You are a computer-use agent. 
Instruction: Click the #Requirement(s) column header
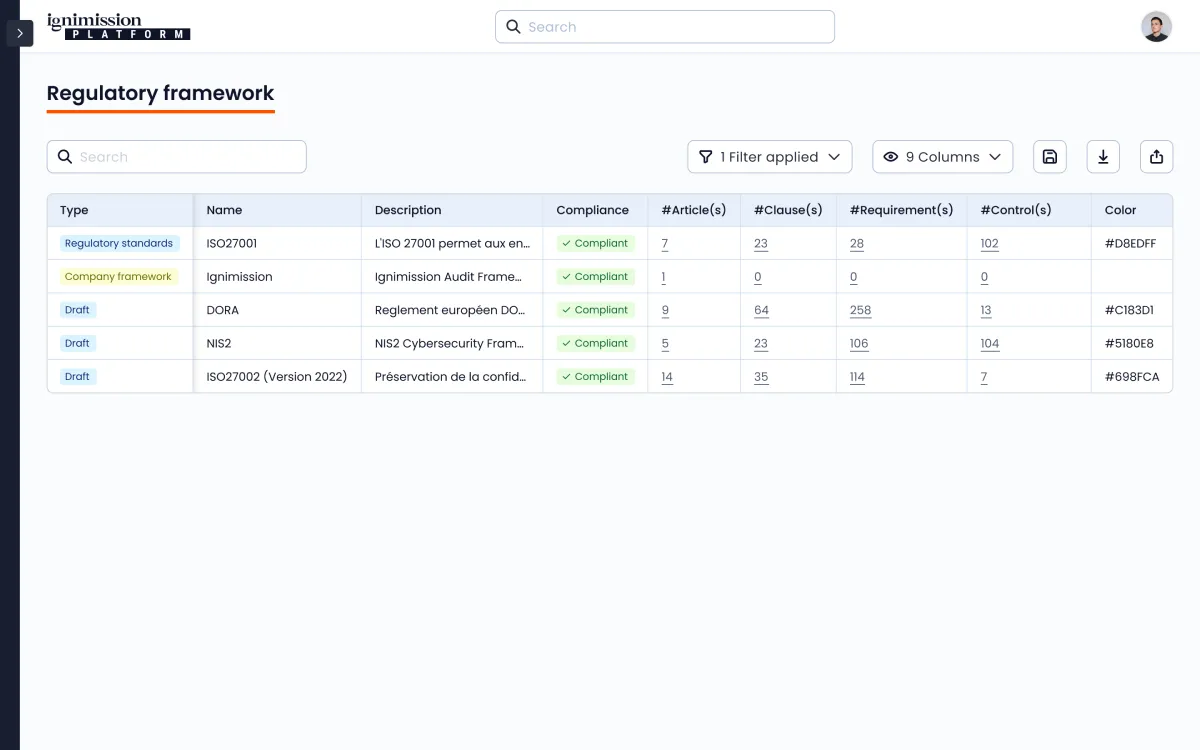click(x=901, y=210)
